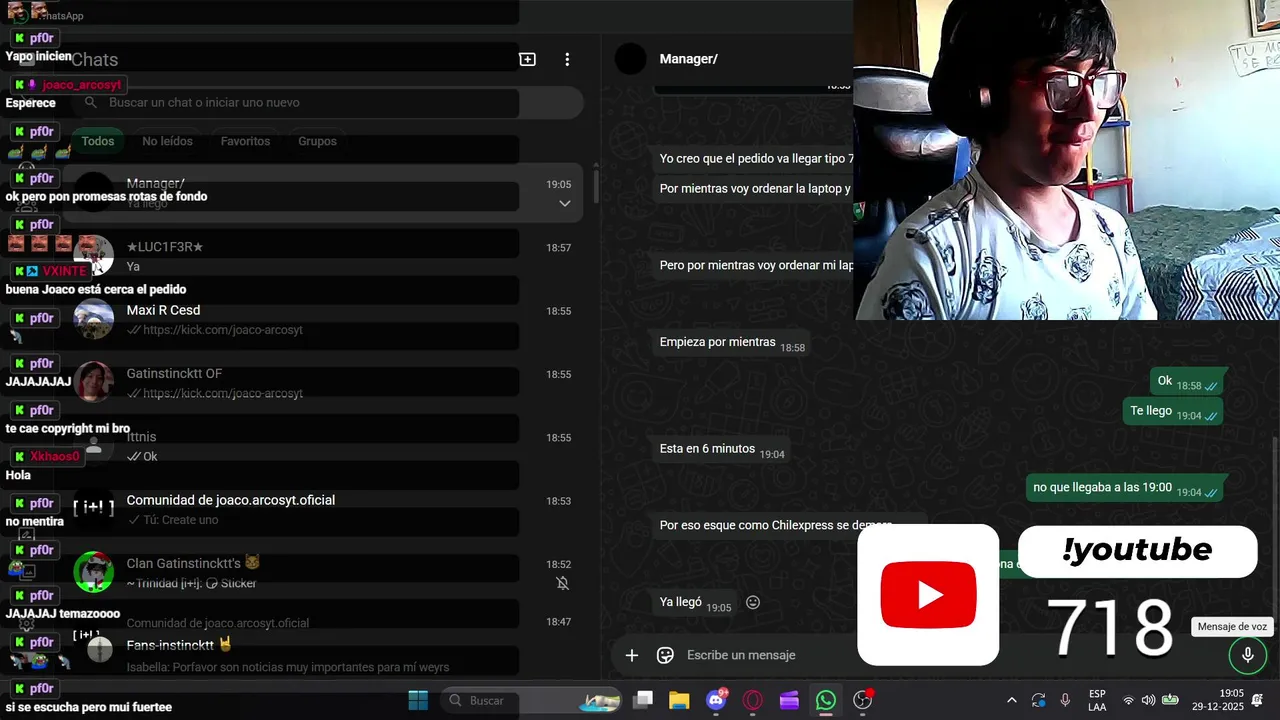Image resolution: width=1280 pixels, height=720 pixels.
Task: Click the tray microphone icon
Action: [x=1065, y=700]
